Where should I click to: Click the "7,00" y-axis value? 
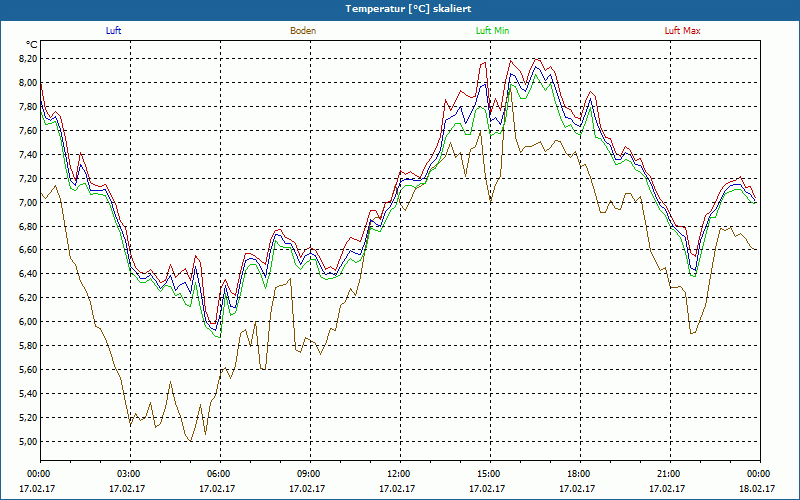click(28, 203)
